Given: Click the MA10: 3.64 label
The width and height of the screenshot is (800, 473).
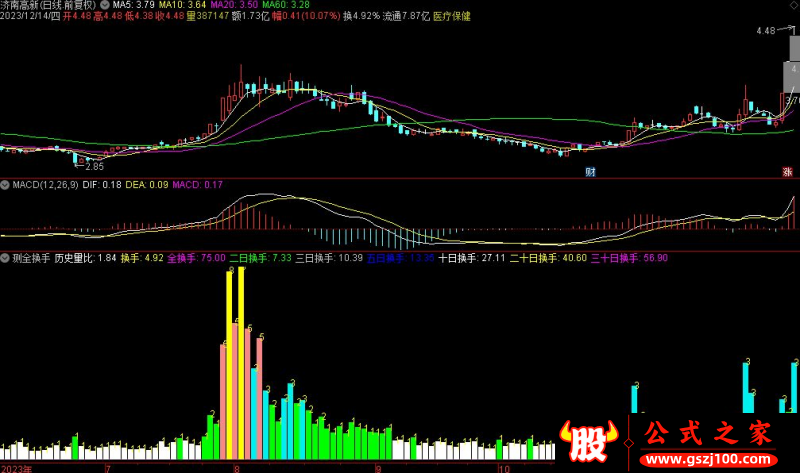Looking at the screenshot, I should (x=182, y=5).
